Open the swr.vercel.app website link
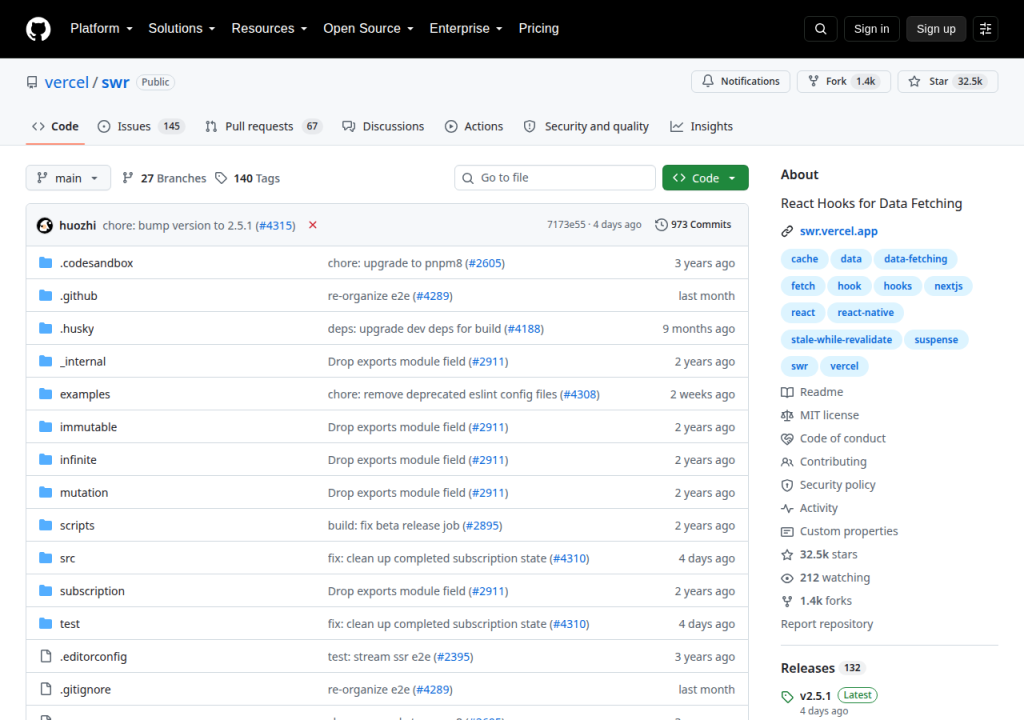Image resolution: width=1024 pixels, height=720 pixels. (x=839, y=231)
